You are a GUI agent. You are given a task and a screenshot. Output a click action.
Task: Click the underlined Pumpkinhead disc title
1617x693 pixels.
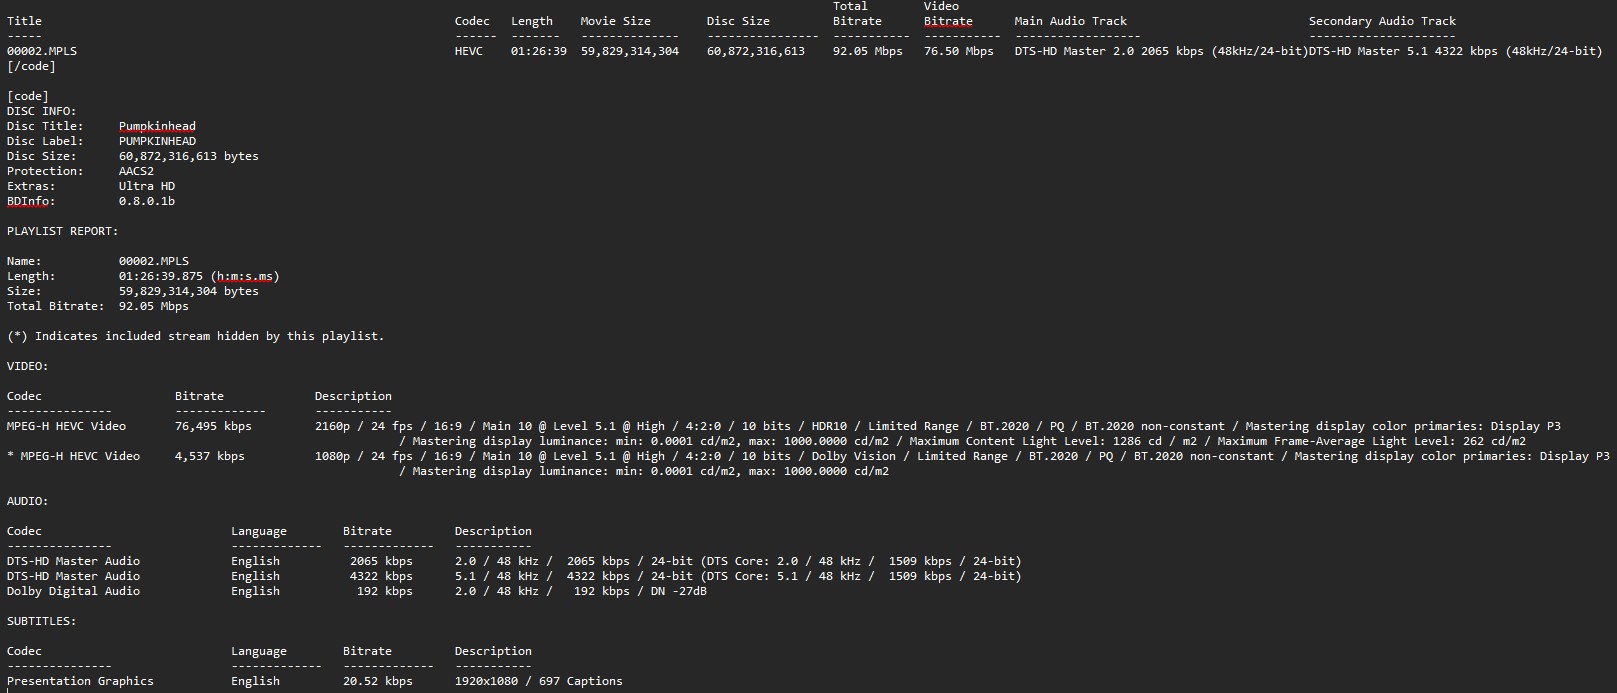pos(157,126)
